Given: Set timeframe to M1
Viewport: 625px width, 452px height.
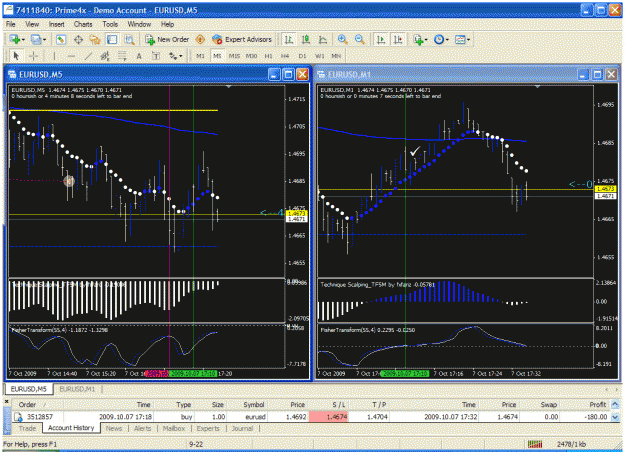Looking at the screenshot, I should pos(200,56).
